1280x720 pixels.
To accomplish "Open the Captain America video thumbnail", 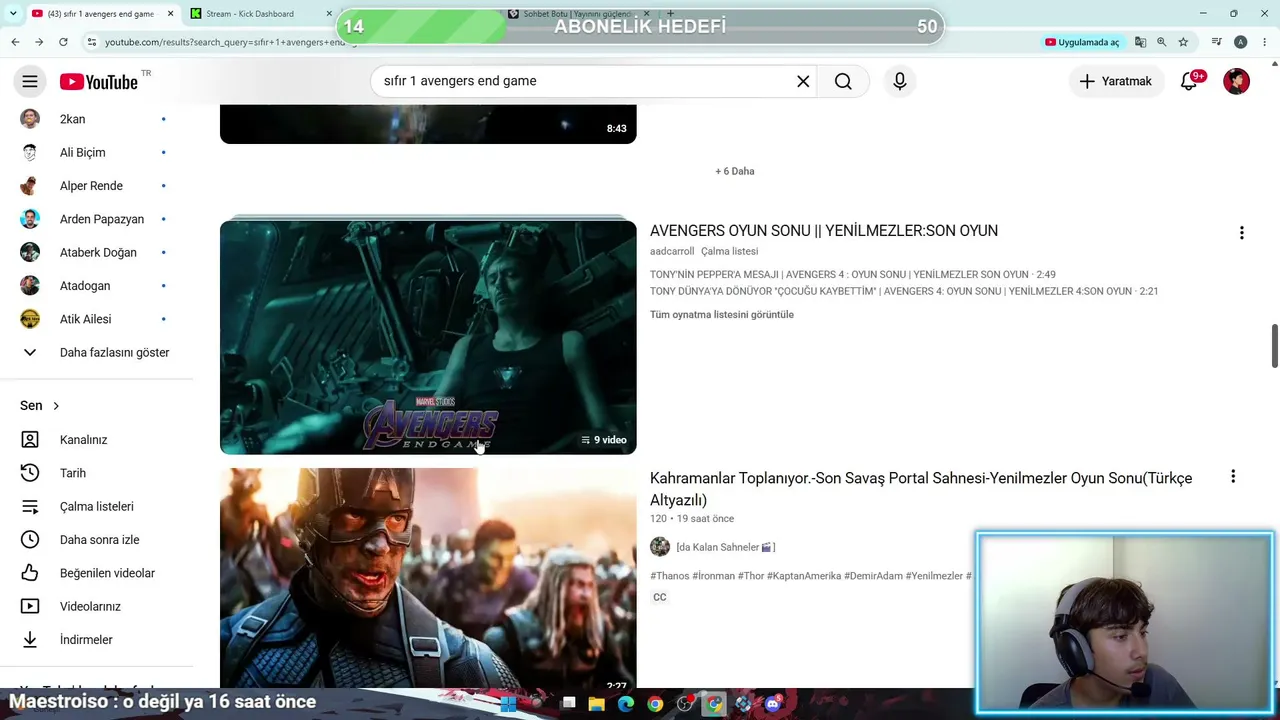I will 428,578.
